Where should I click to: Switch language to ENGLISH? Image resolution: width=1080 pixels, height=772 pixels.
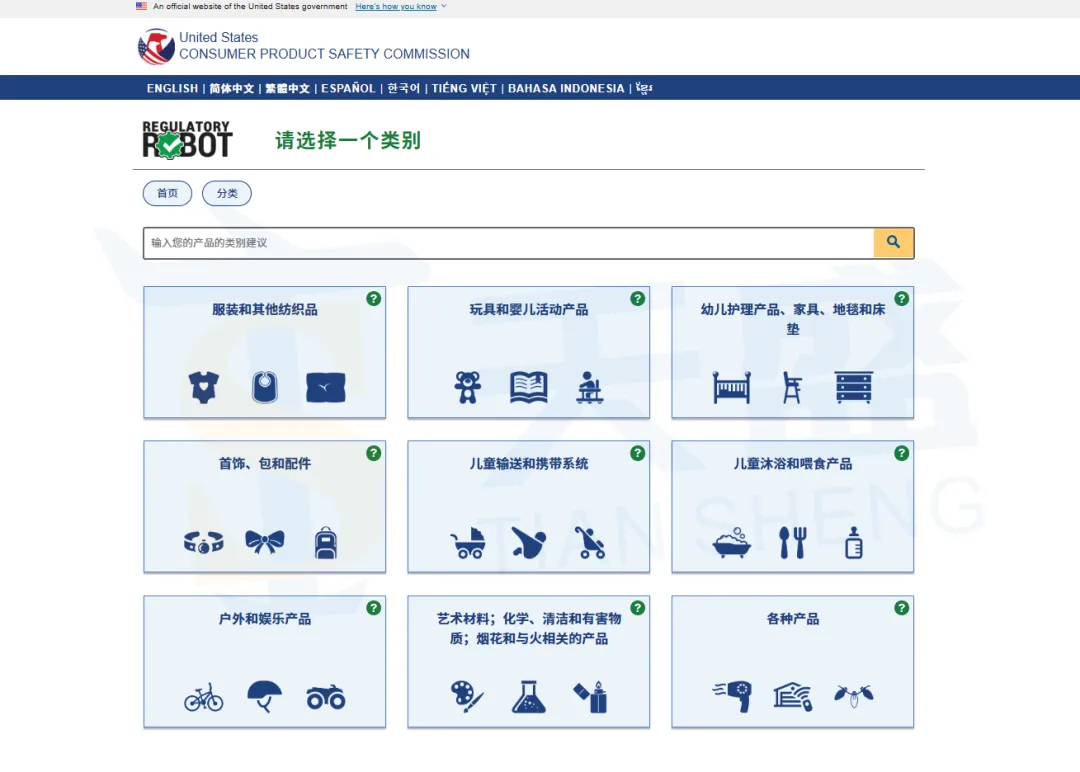tap(172, 88)
